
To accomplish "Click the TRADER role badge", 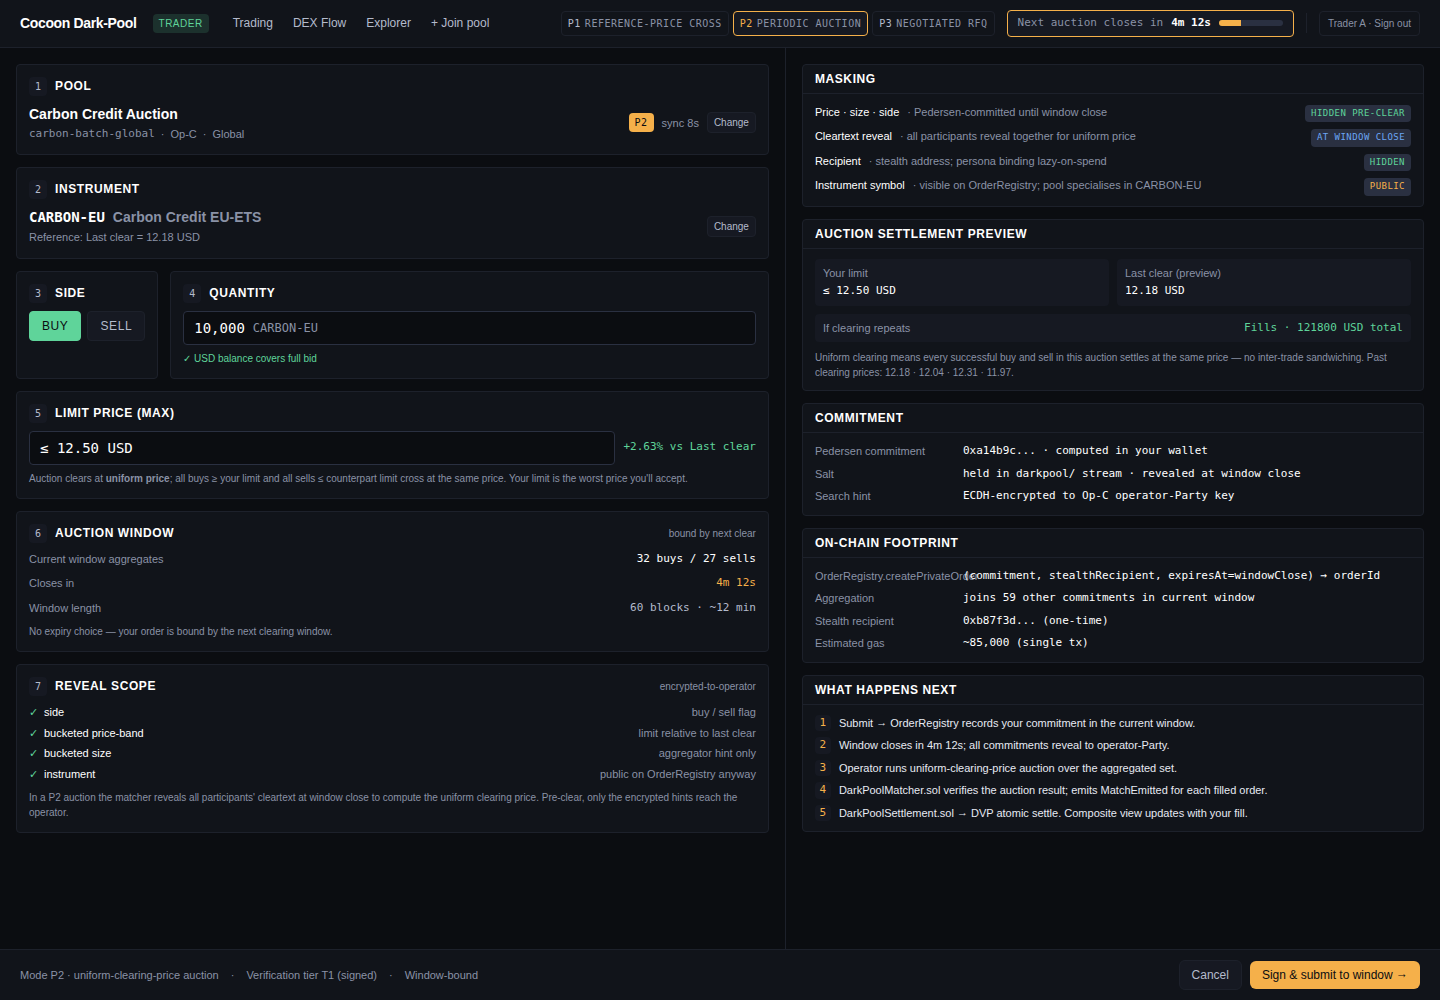I will click(x=180, y=23).
